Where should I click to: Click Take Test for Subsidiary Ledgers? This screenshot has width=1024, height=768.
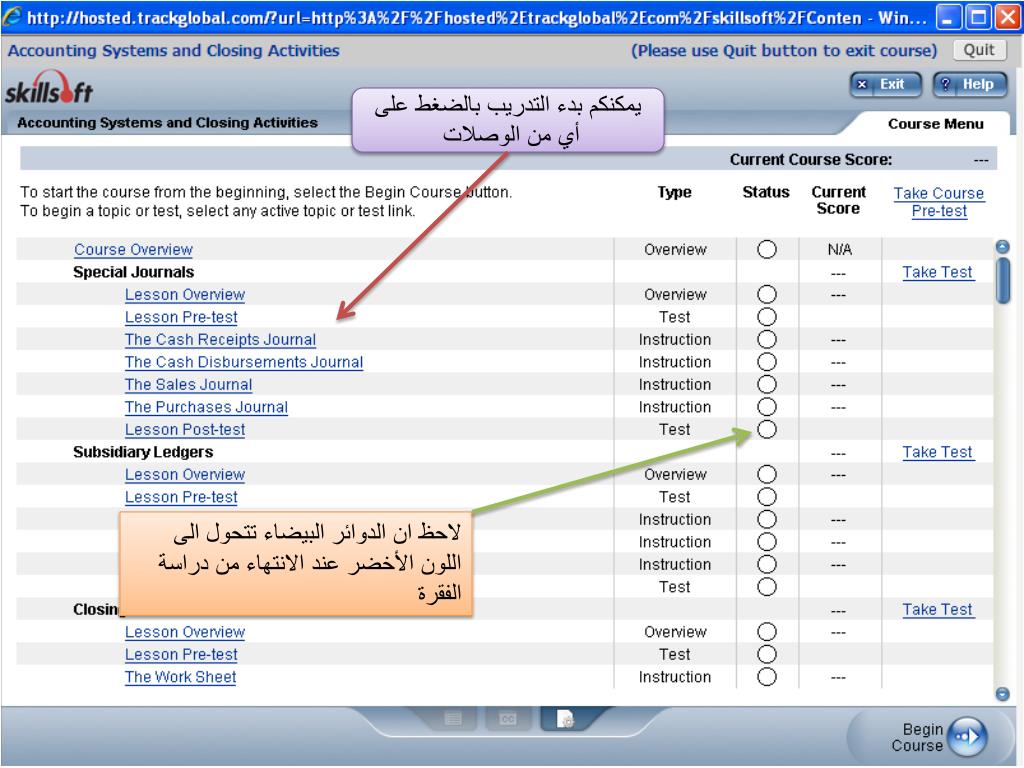coord(938,452)
